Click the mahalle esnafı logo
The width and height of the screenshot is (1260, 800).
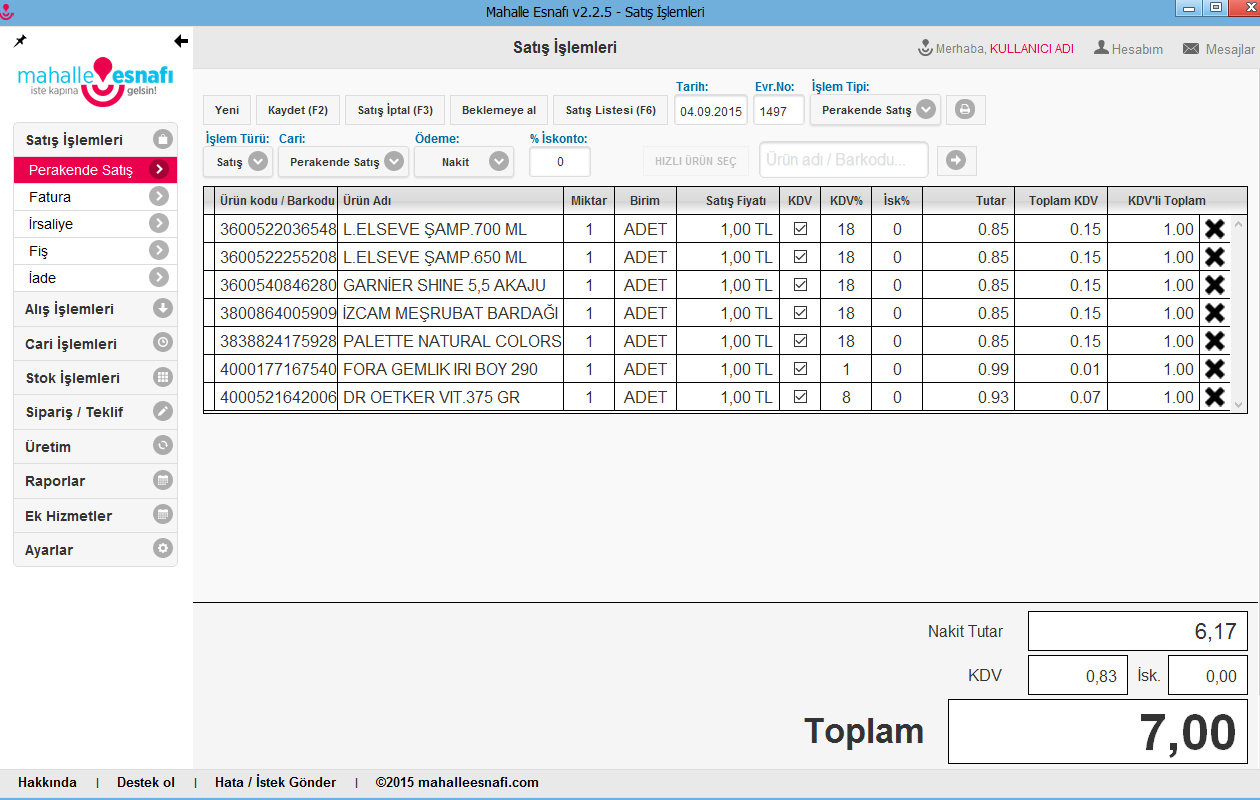tap(96, 82)
